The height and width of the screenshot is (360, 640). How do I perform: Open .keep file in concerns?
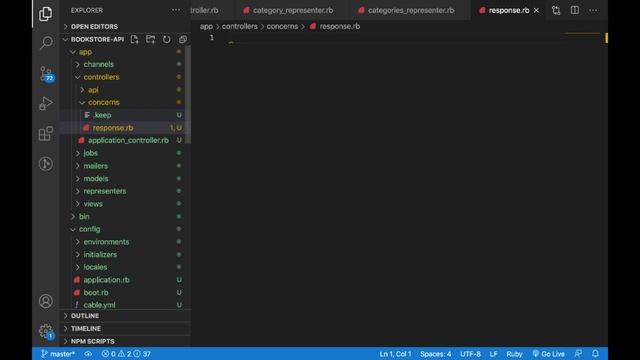tap(102, 115)
